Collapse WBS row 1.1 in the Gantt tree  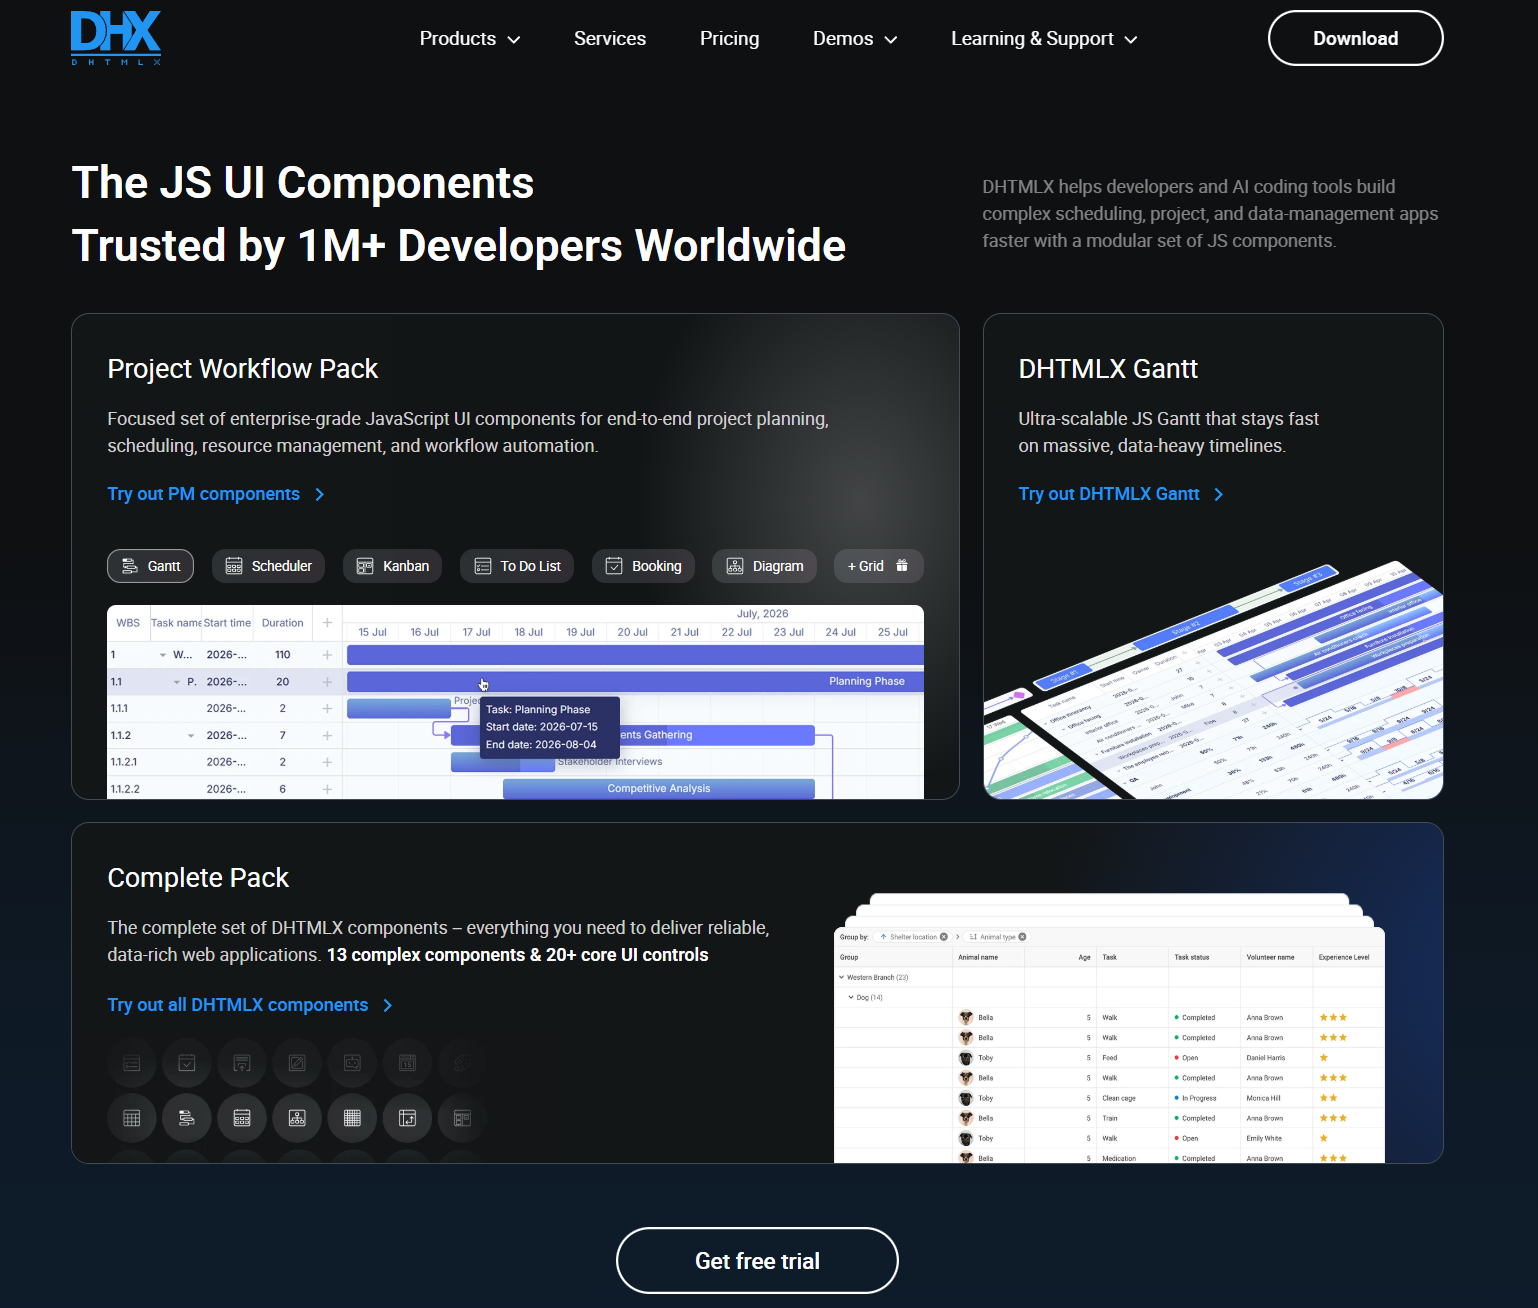coord(177,682)
